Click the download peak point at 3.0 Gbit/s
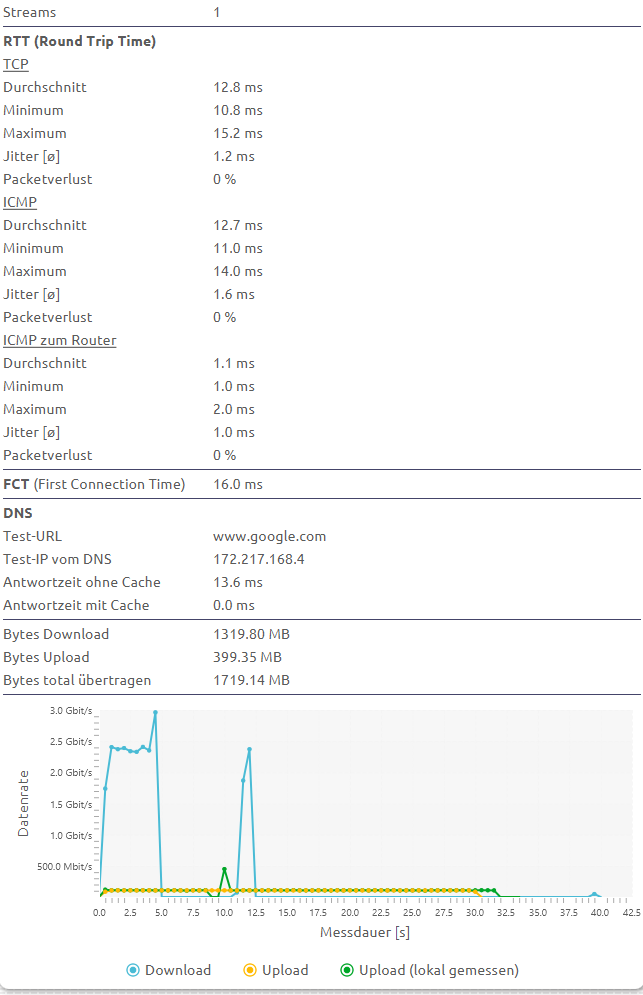The image size is (643, 995). coord(155,712)
